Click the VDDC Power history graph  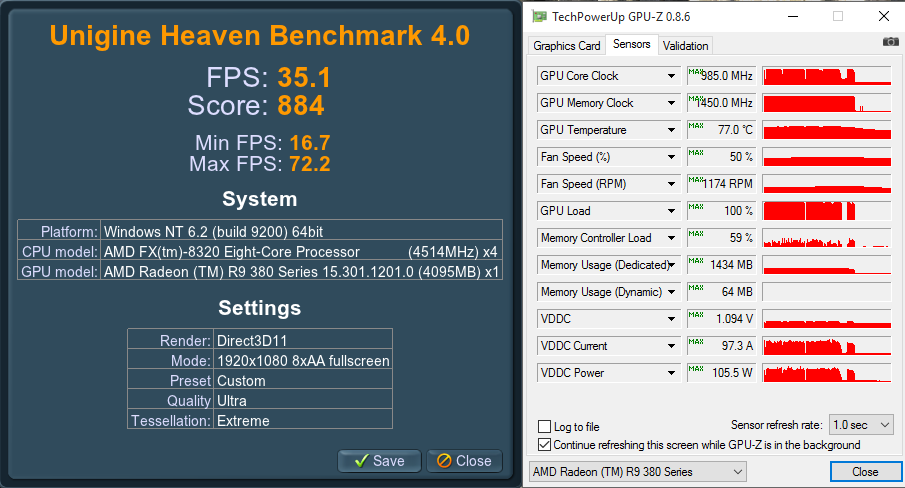pos(827,373)
